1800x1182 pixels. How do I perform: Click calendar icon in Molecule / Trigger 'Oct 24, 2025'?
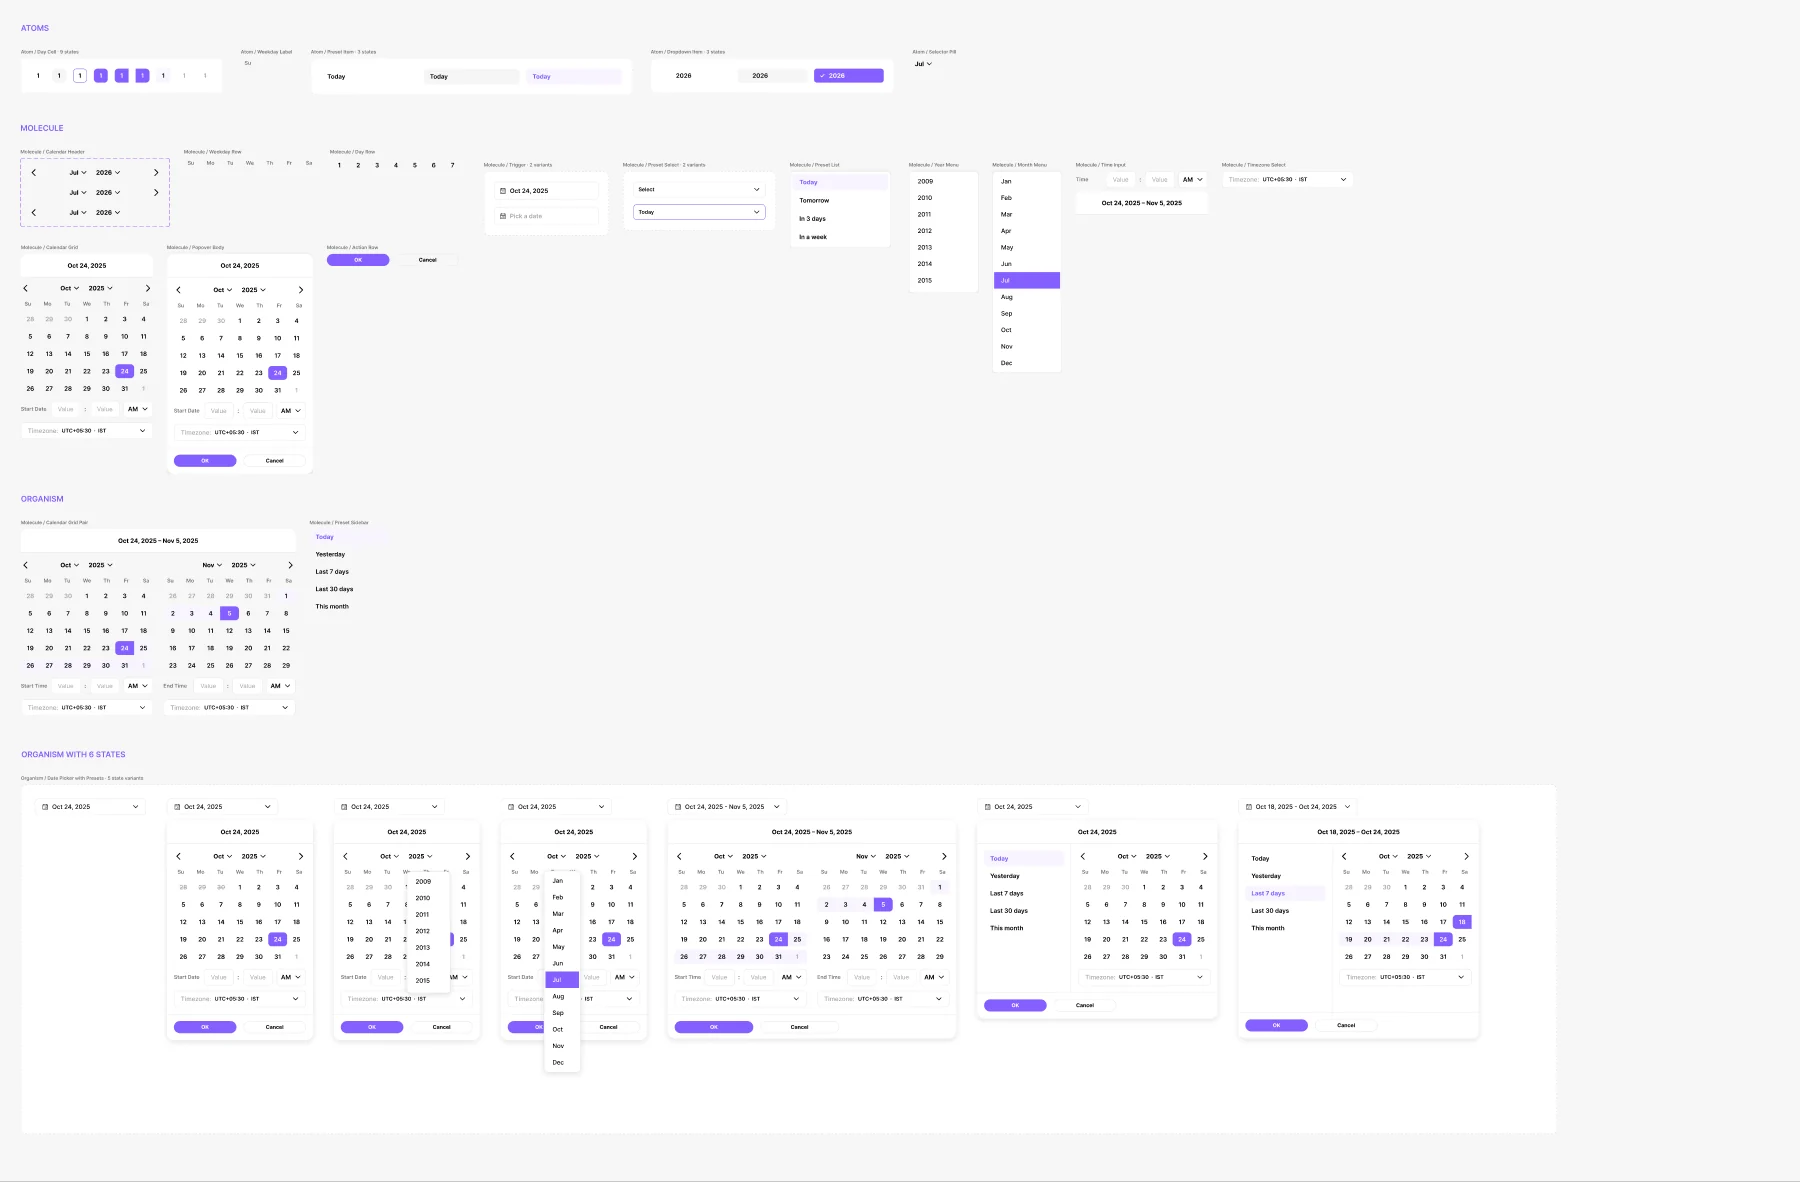pyautogui.click(x=502, y=190)
